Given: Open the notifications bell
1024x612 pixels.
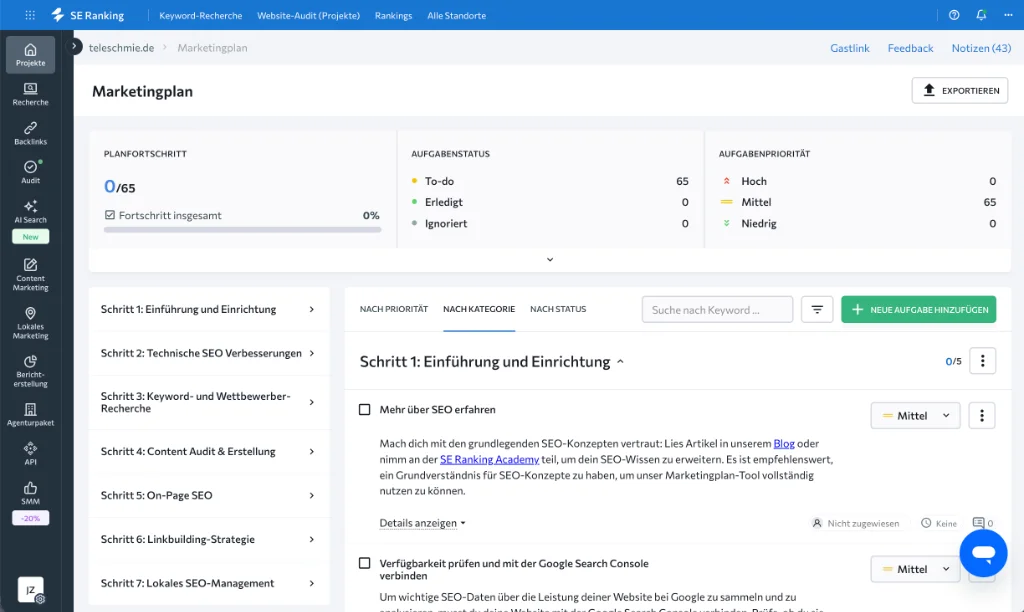Looking at the screenshot, I should coord(981,15).
